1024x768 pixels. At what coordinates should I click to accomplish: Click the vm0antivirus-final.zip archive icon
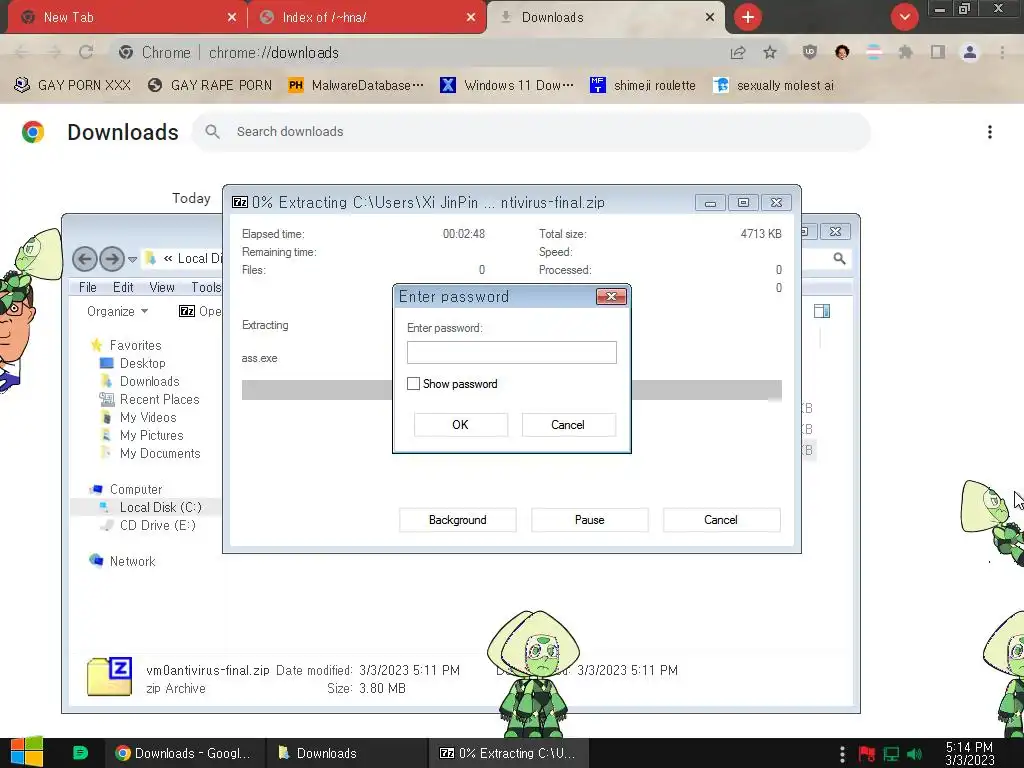[x=109, y=677]
